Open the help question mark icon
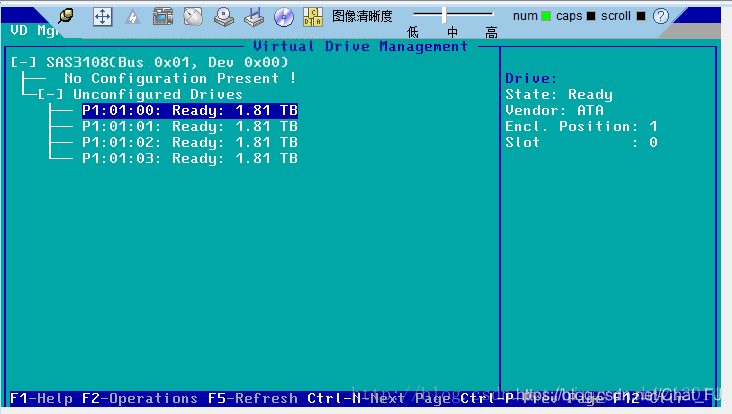The height and width of the screenshot is (414, 732). (661, 16)
